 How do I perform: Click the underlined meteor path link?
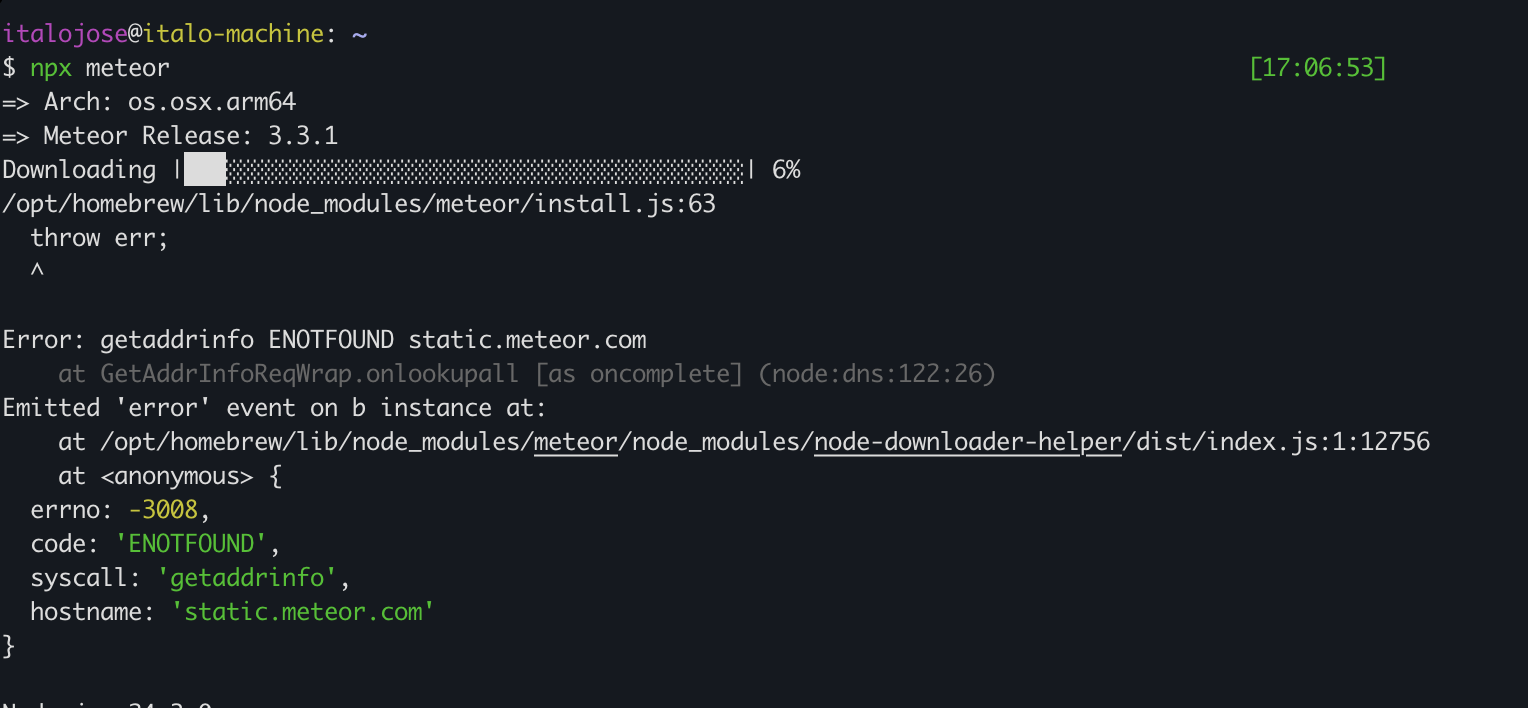[x=576, y=442]
